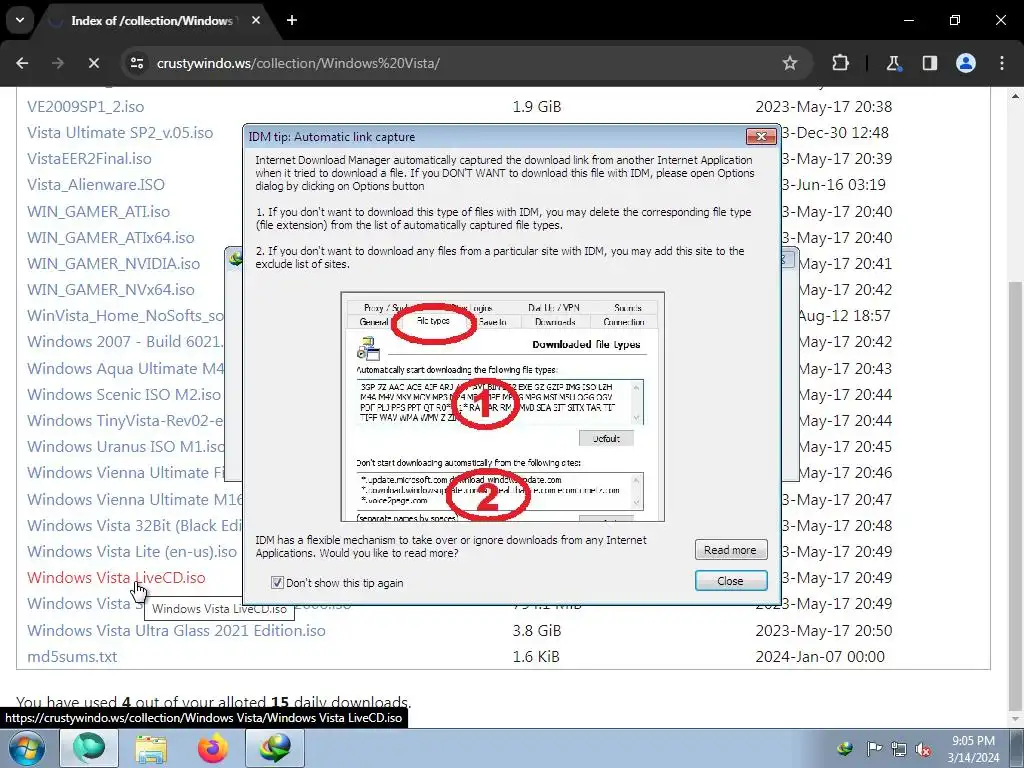Close the Index of /collection tab
This screenshot has height=768, width=1024.
point(256,20)
